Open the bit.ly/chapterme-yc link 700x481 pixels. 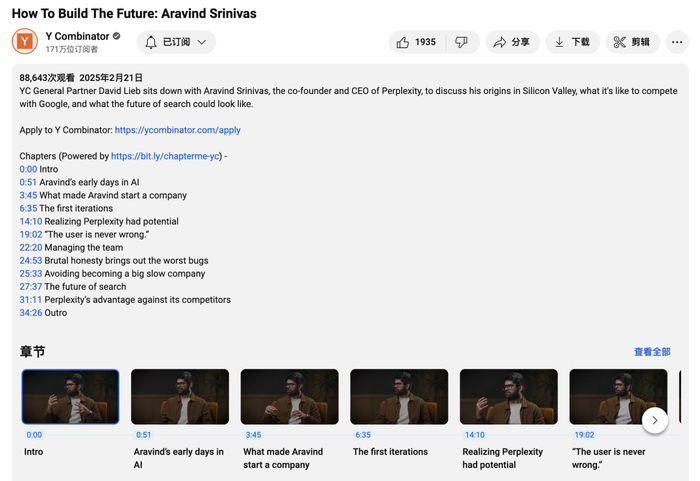165,156
